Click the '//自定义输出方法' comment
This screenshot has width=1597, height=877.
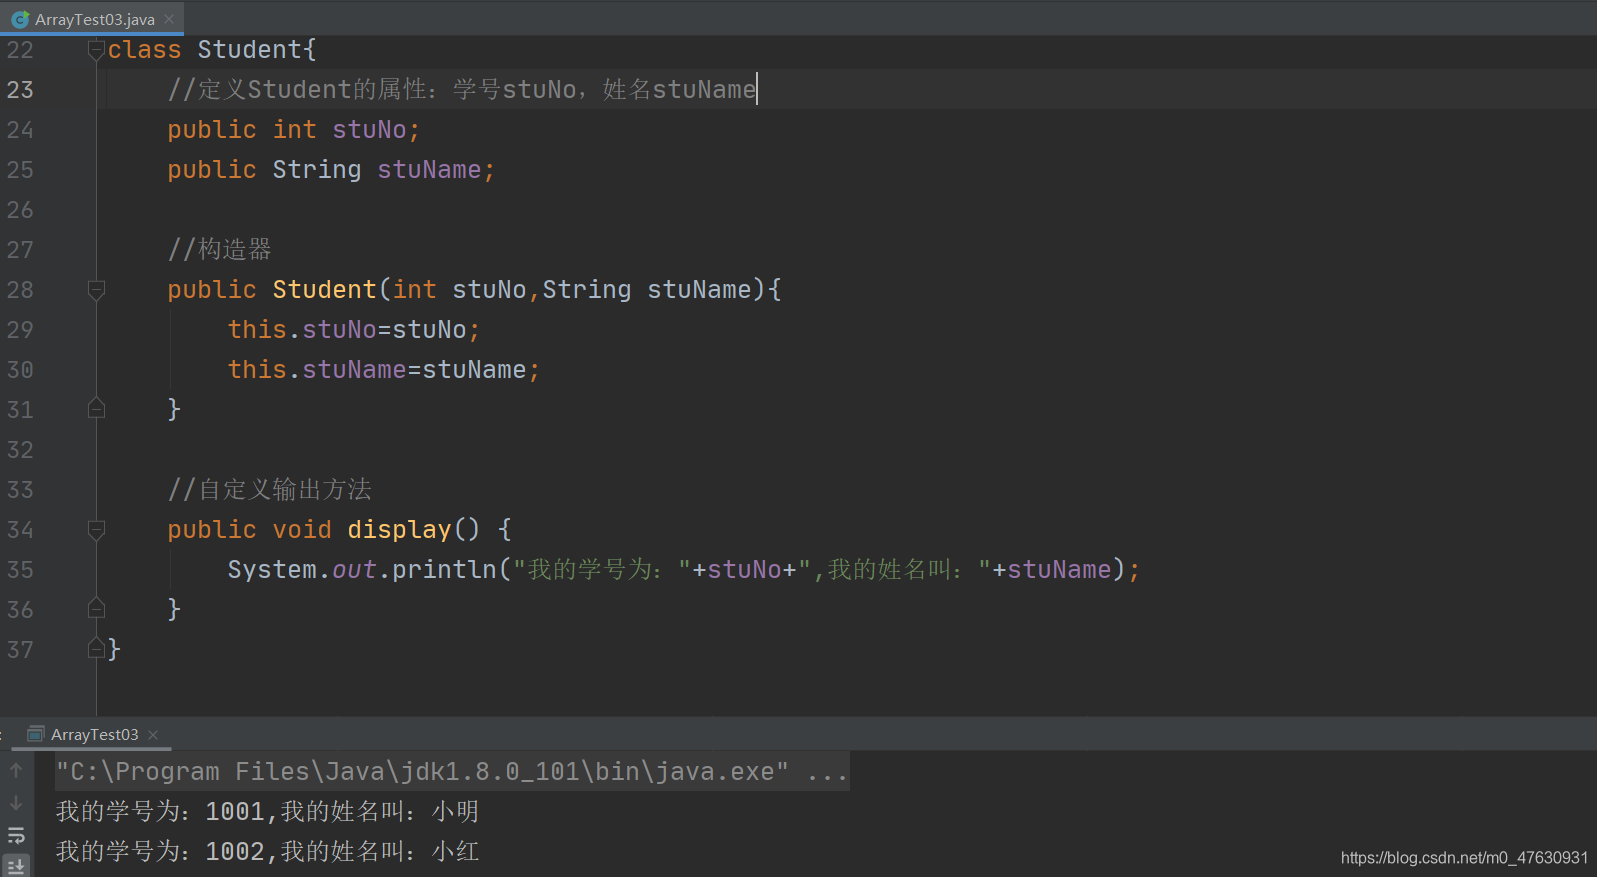pos(270,489)
